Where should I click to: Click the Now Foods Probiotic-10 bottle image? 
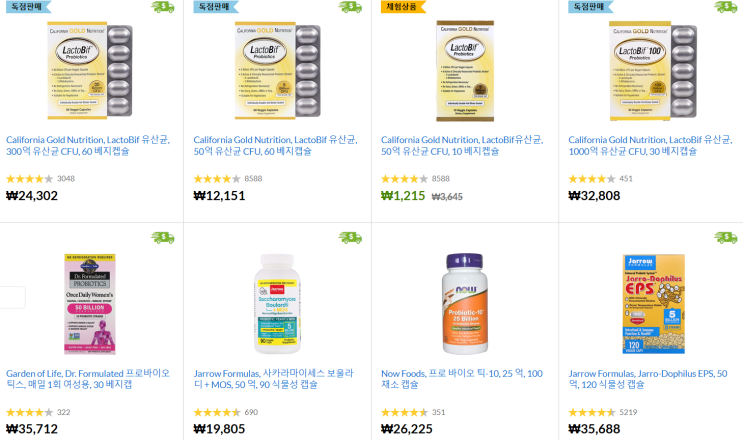tap(465, 304)
